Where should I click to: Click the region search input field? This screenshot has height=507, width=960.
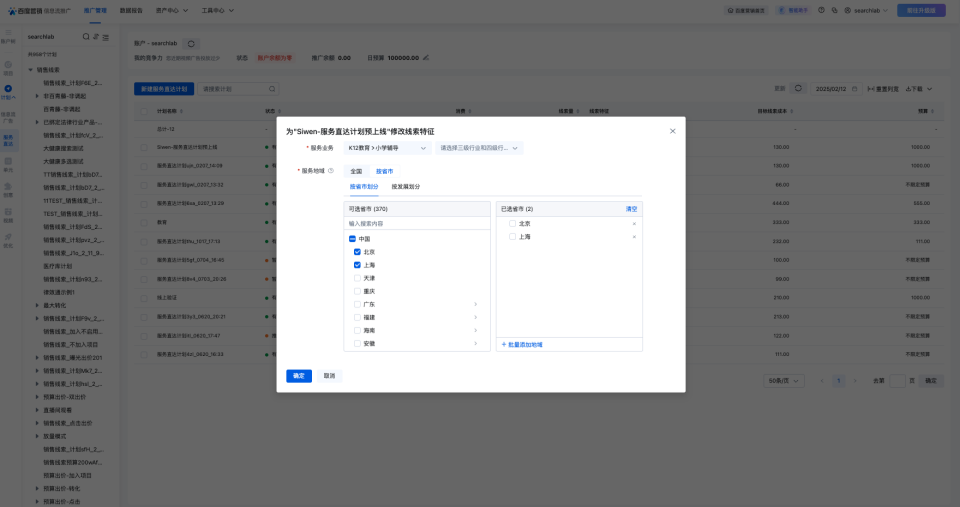[x=418, y=223]
